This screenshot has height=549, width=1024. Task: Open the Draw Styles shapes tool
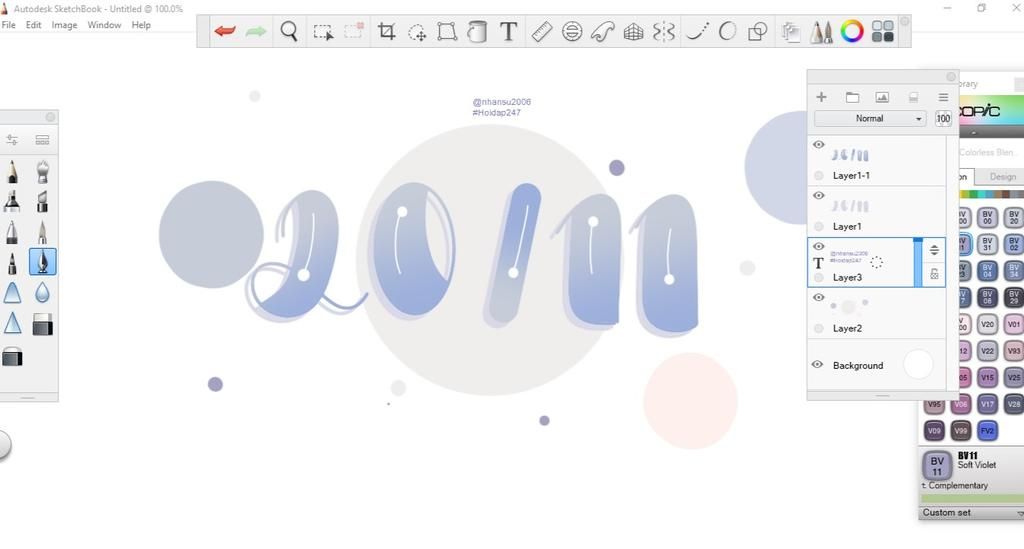[x=758, y=31]
